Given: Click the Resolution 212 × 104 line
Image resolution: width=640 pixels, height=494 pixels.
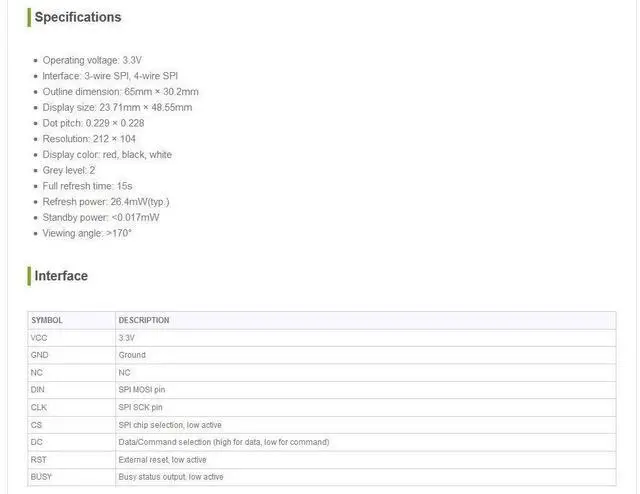Looking at the screenshot, I should (89, 139).
